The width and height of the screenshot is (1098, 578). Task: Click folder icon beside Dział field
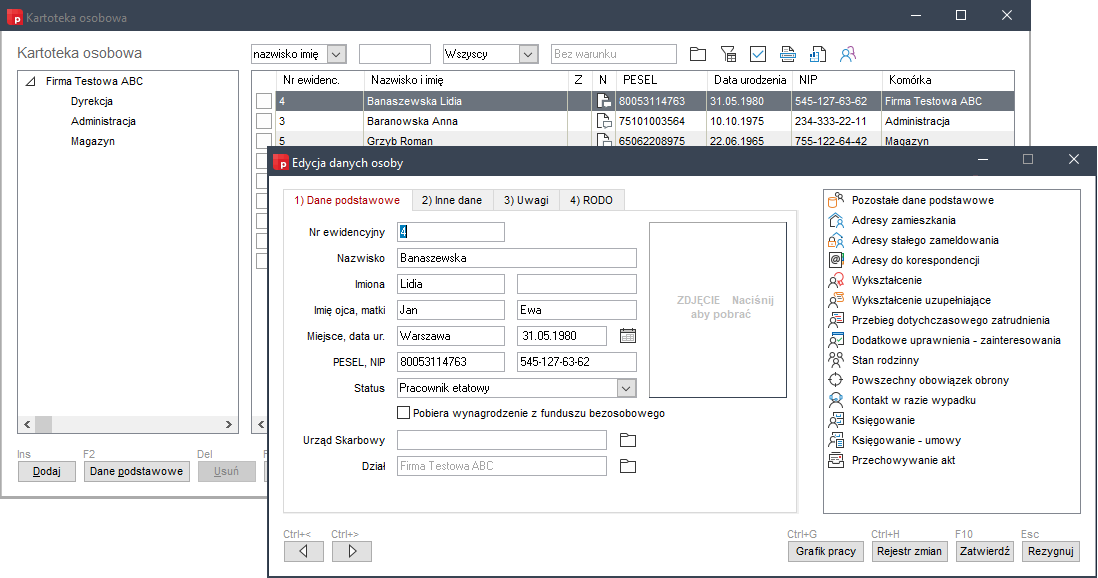tap(628, 466)
